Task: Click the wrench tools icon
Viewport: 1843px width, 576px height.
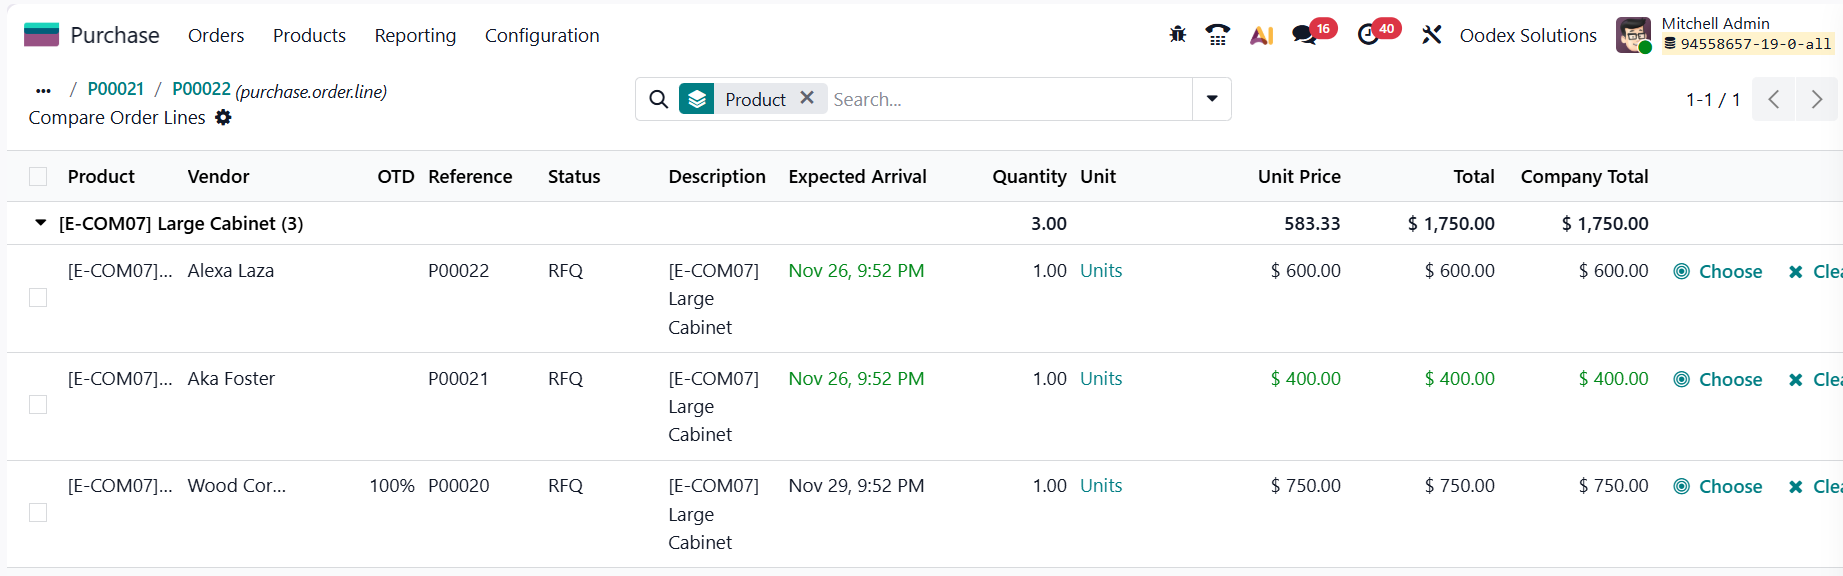Action: point(1431,35)
